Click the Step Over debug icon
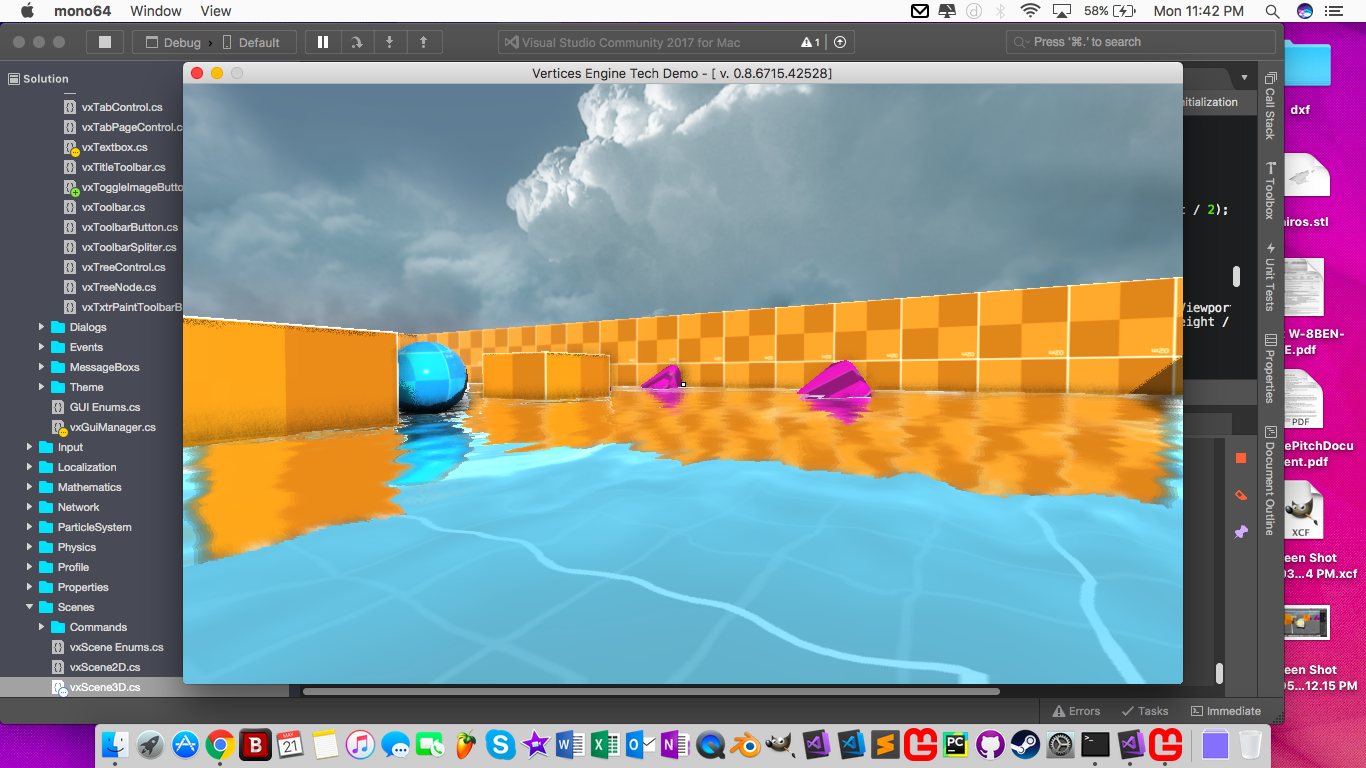The height and width of the screenshot is (768, 1366). tap(356, 42)
